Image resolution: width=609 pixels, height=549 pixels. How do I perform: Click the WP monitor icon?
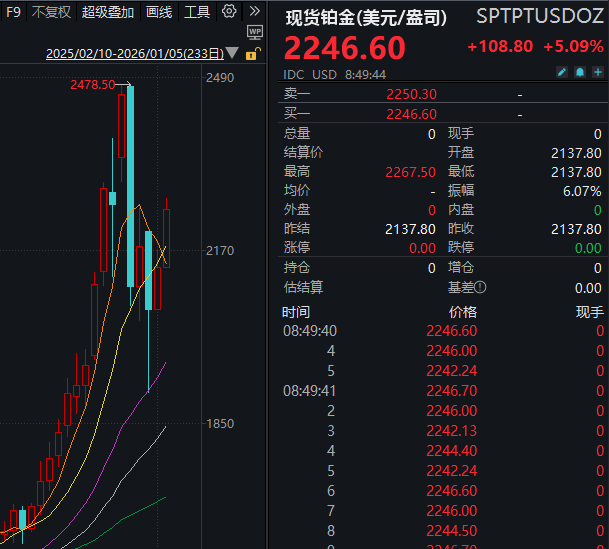pyautogui.click(x=254, y=32)
